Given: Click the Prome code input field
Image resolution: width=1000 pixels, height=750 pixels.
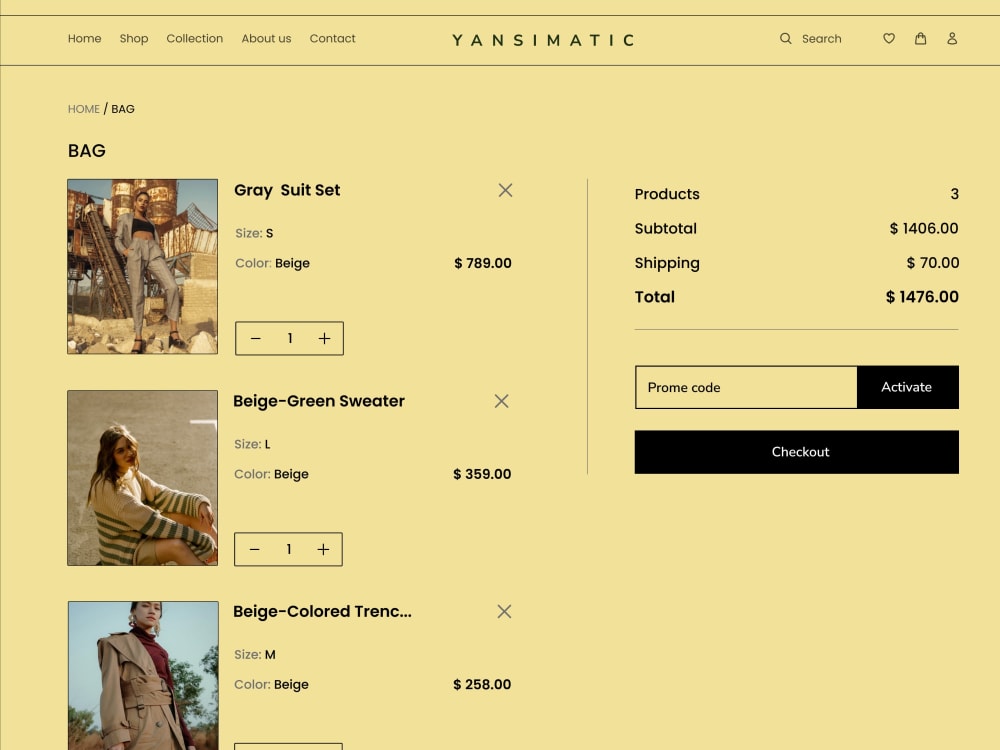Looking at the screenshot, I should pyautogui.click(x=746, y=387).
